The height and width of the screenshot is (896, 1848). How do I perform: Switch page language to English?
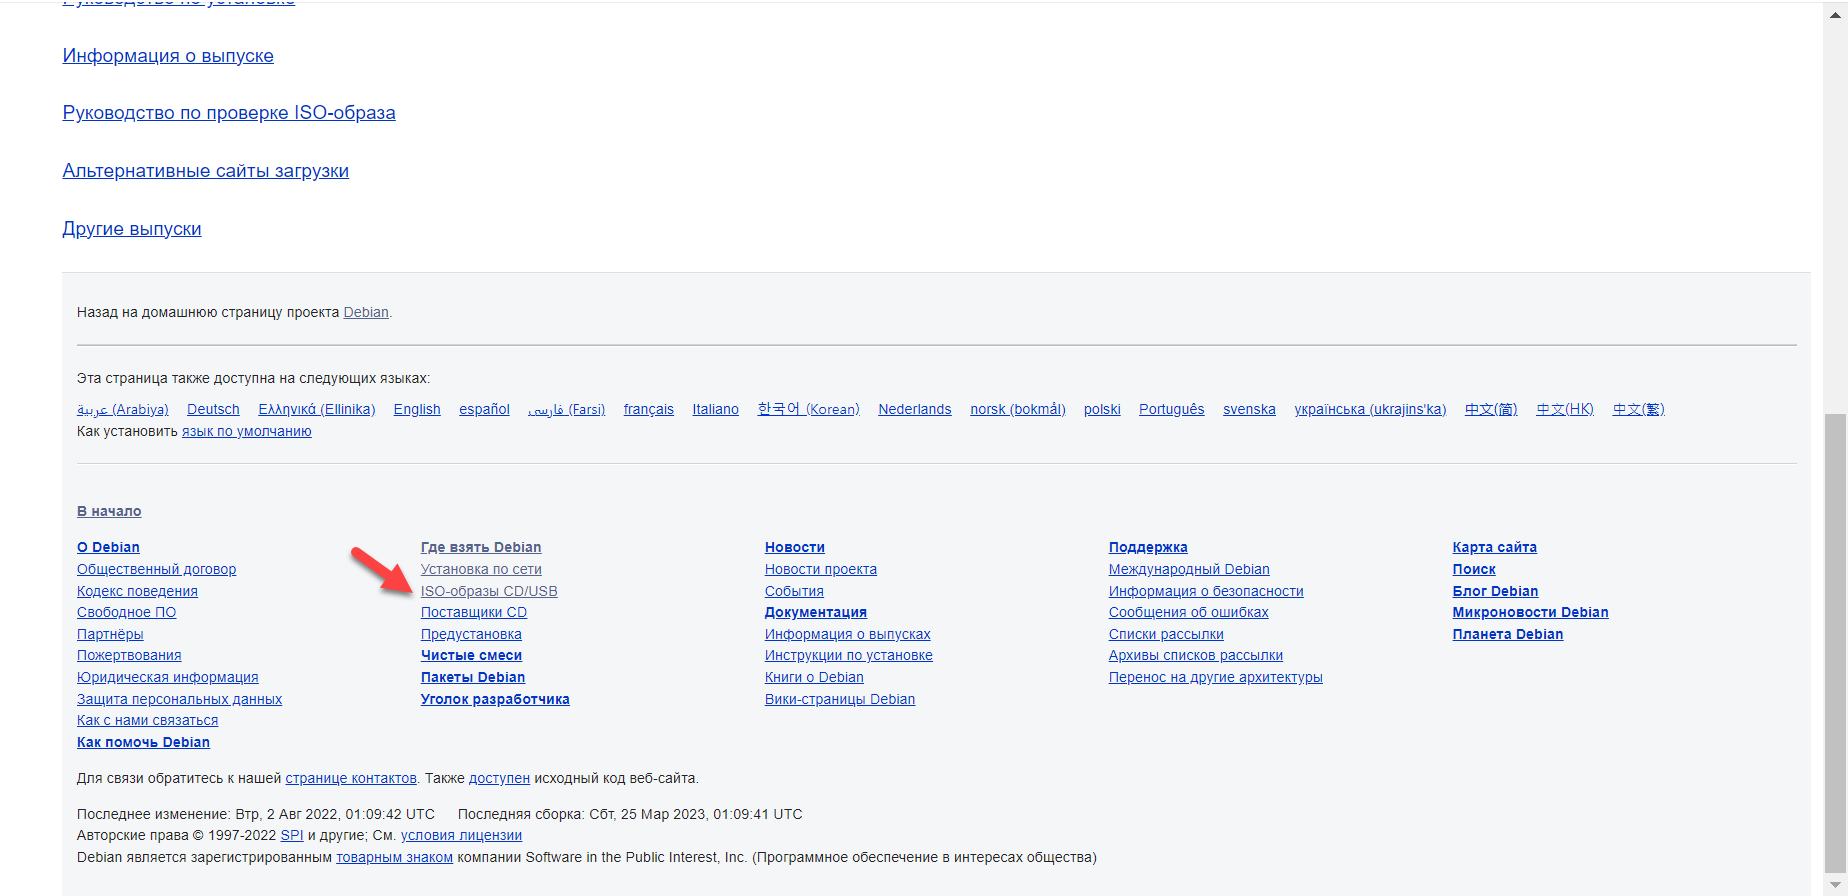coord(417,409)
